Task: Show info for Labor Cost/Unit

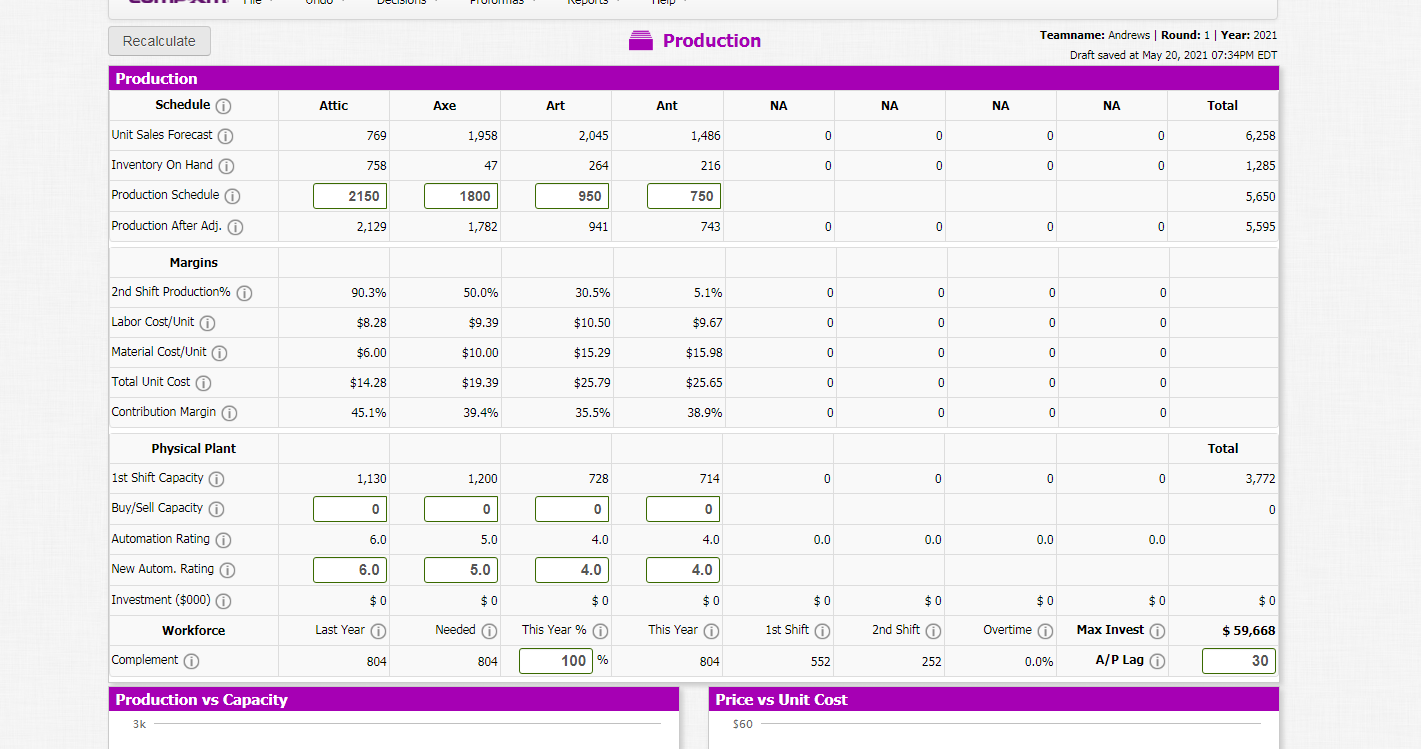Action: (x=208, y=323)
